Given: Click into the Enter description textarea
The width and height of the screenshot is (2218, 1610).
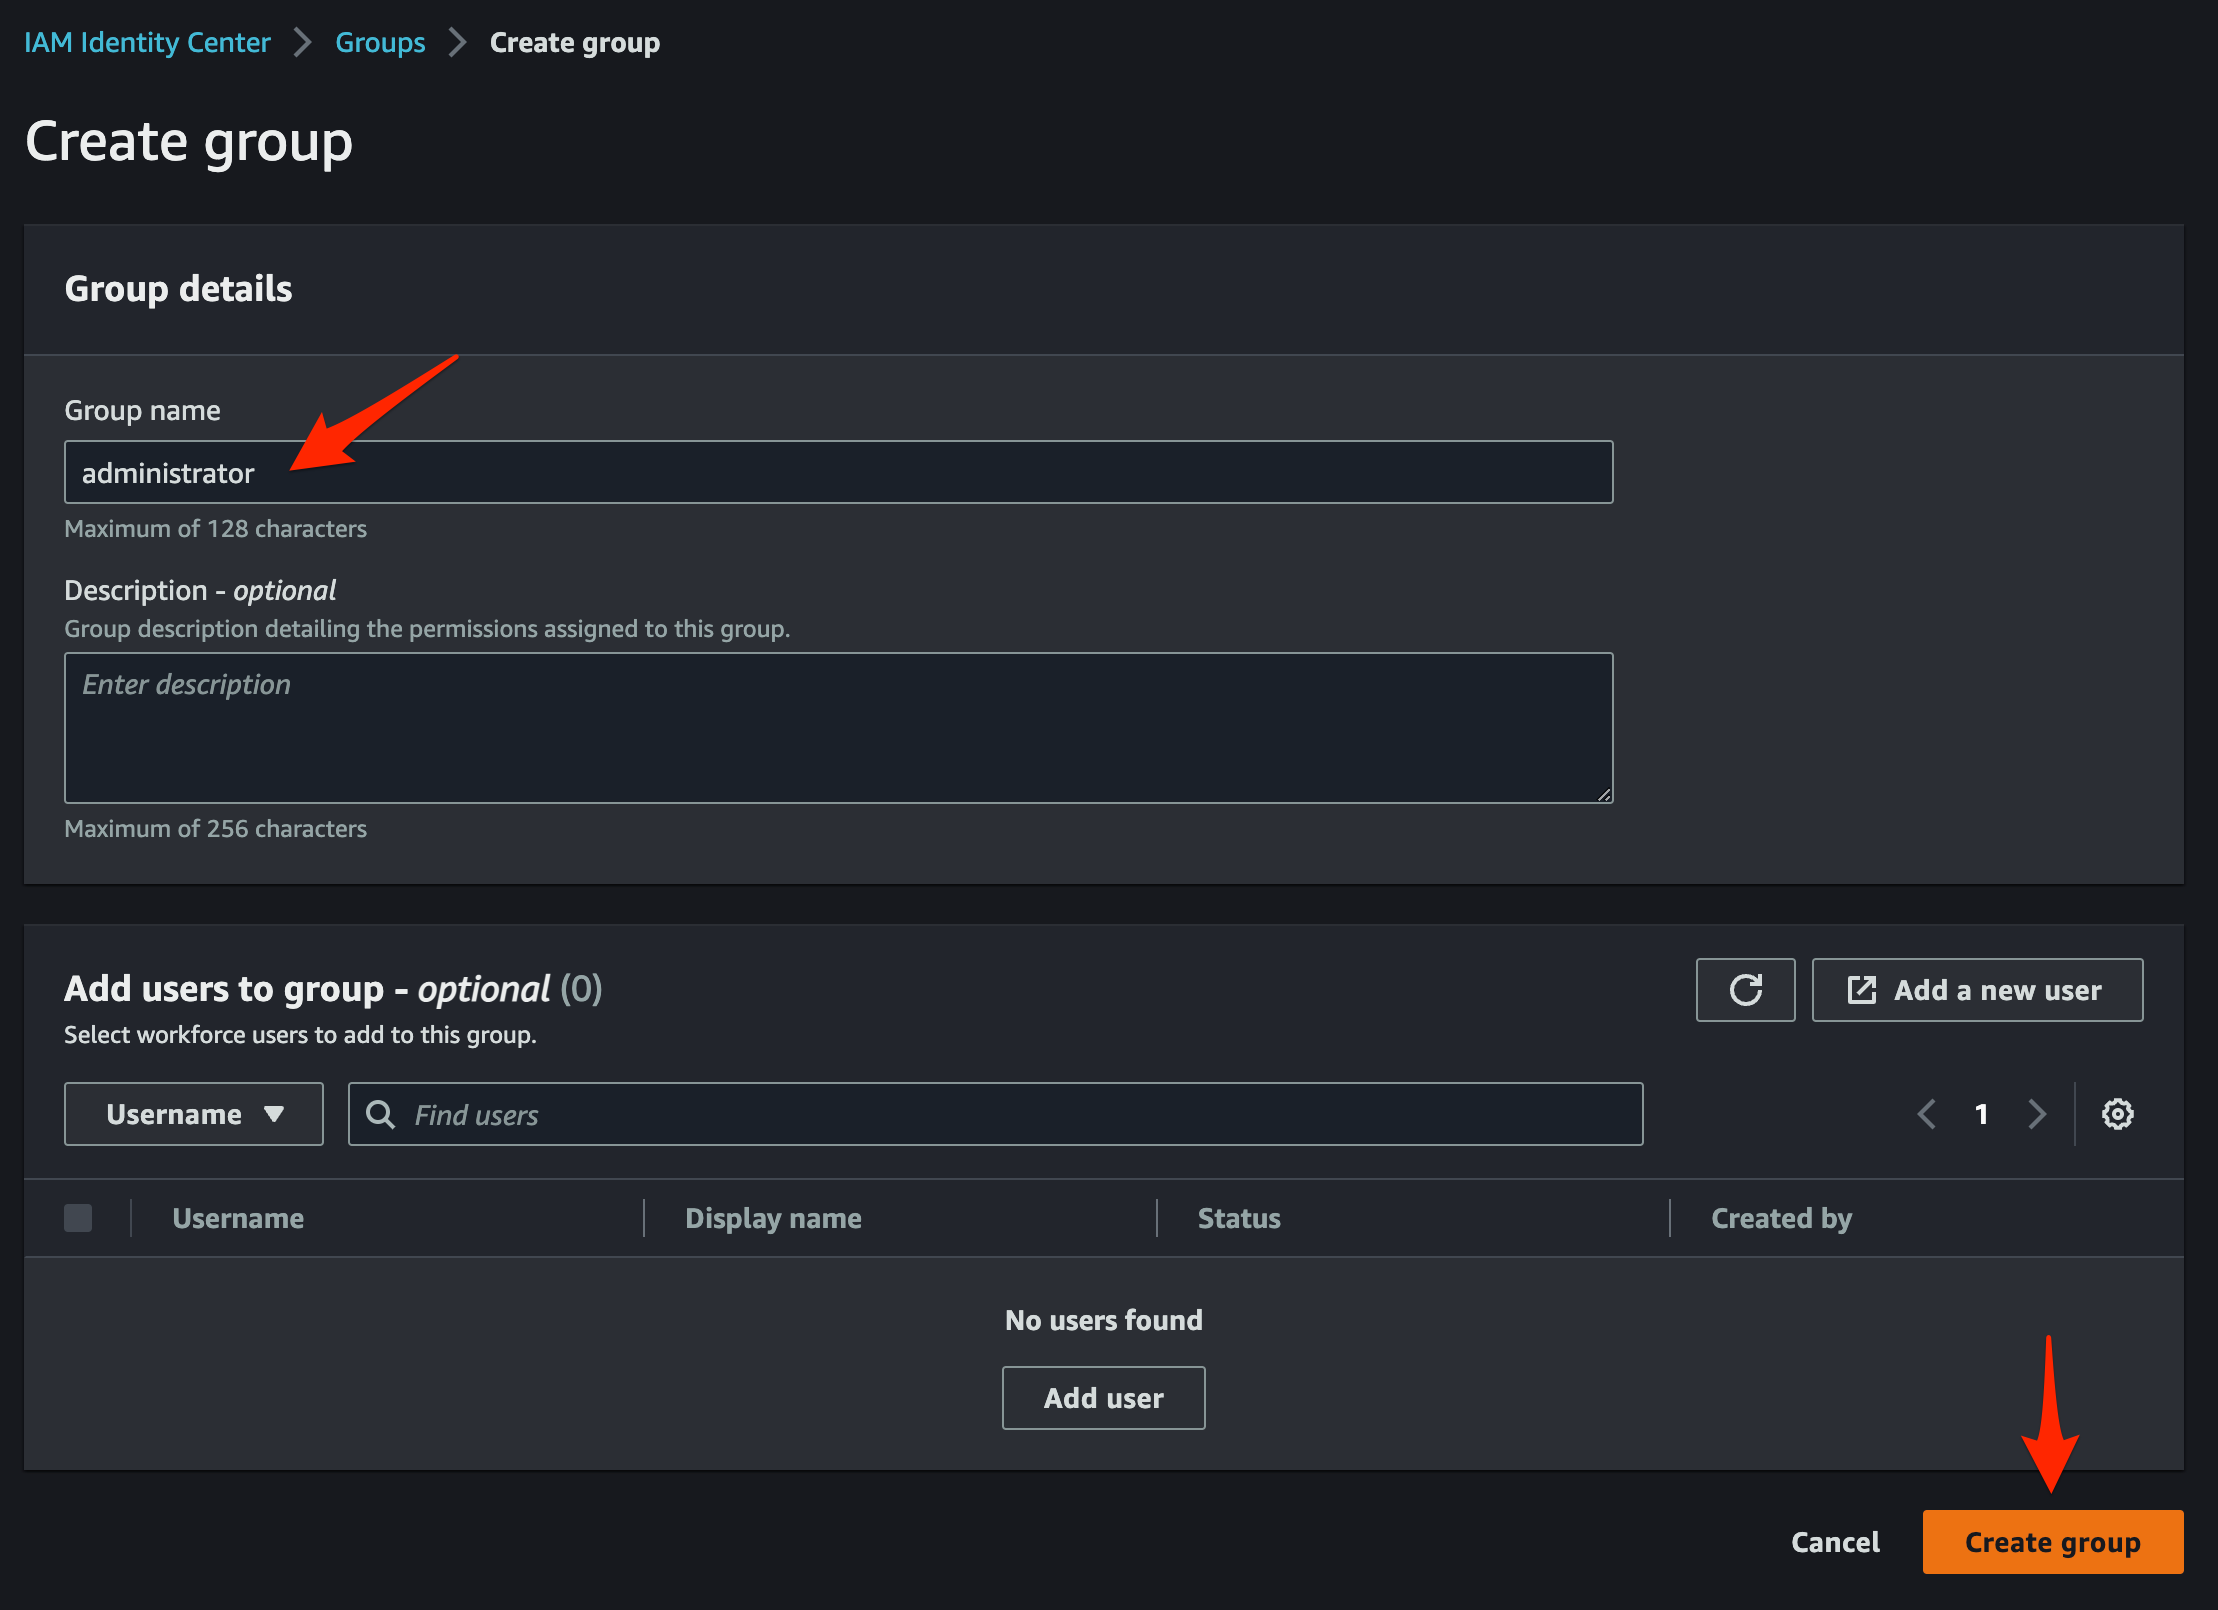Looking at the screenshot, I should 838,728.
